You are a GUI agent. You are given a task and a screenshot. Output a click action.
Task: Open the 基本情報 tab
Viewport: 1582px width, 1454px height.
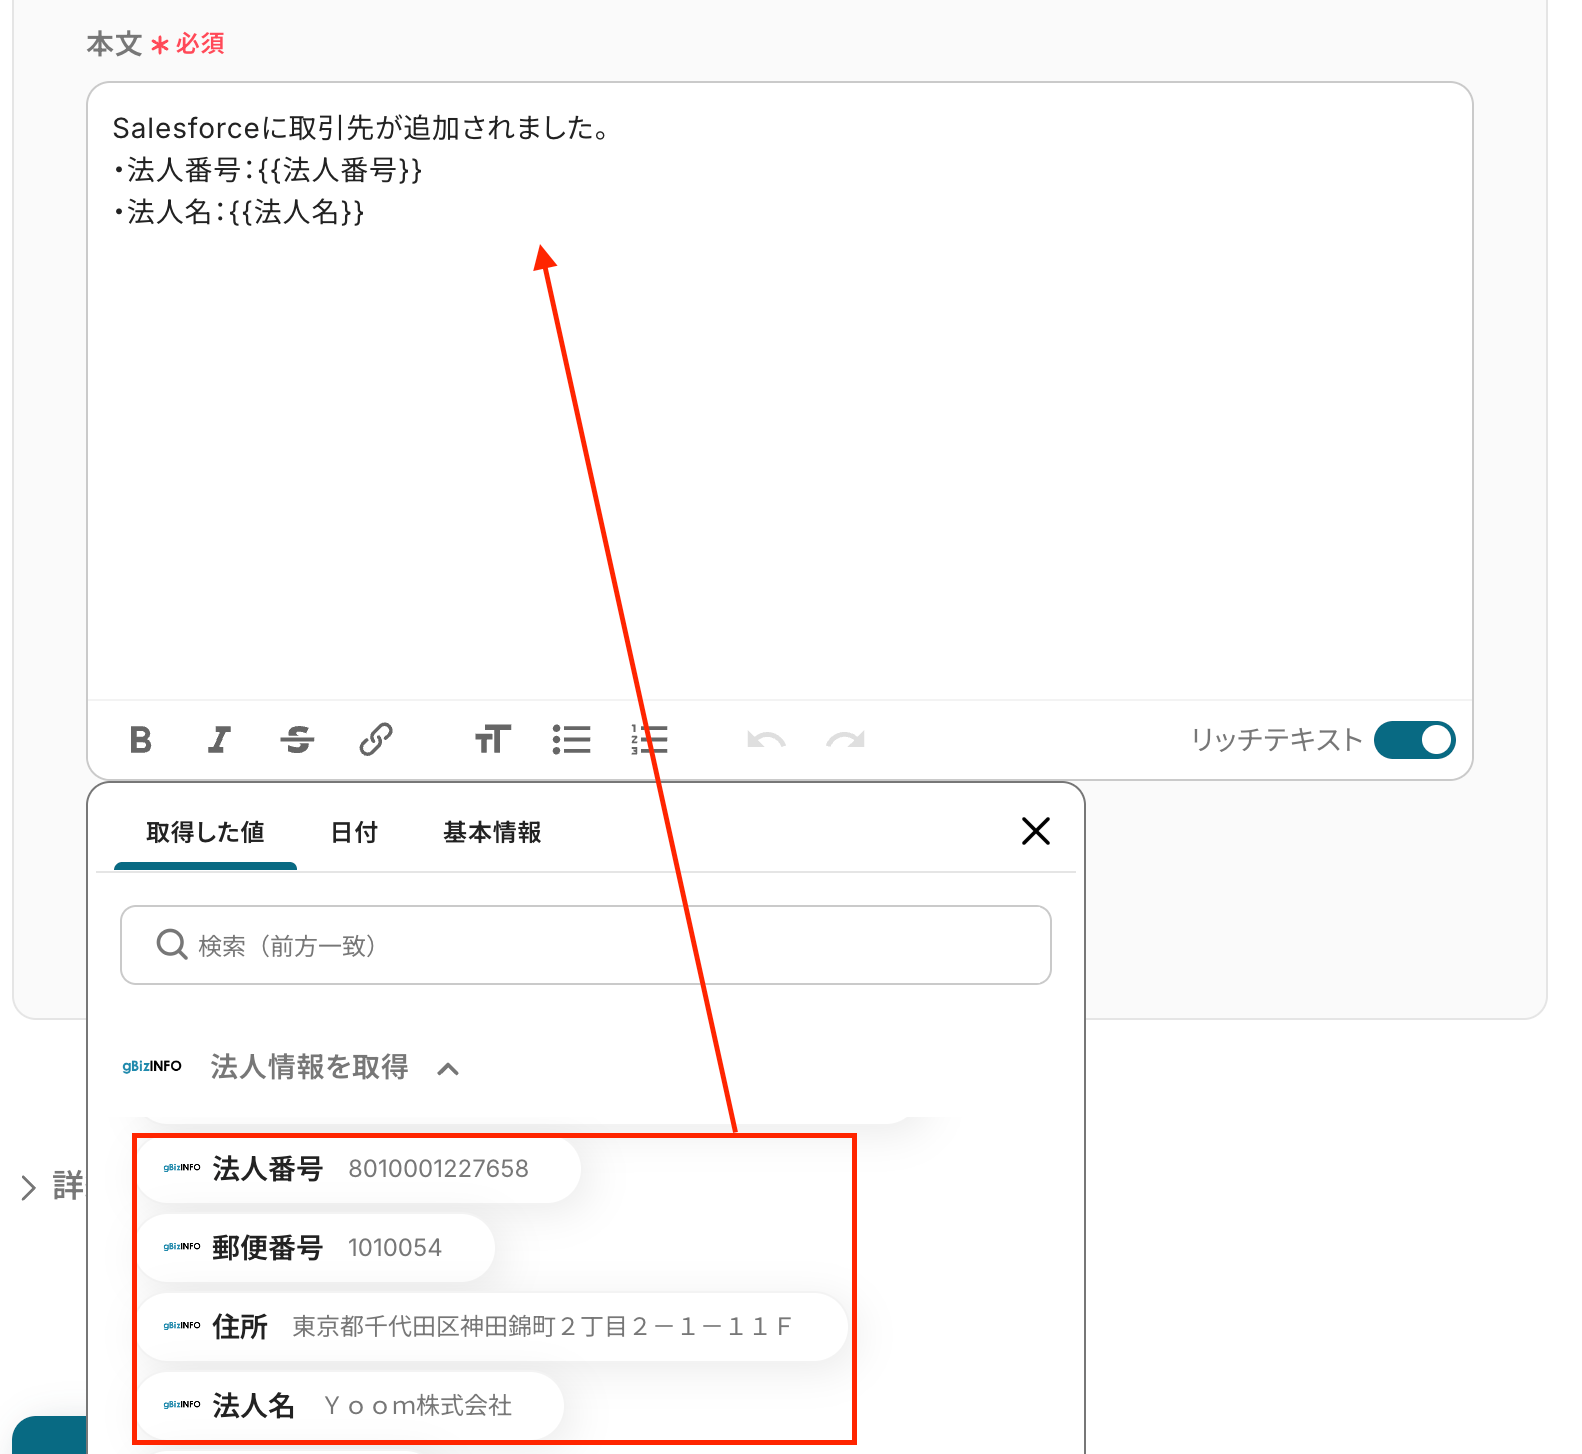coord(492,832)
